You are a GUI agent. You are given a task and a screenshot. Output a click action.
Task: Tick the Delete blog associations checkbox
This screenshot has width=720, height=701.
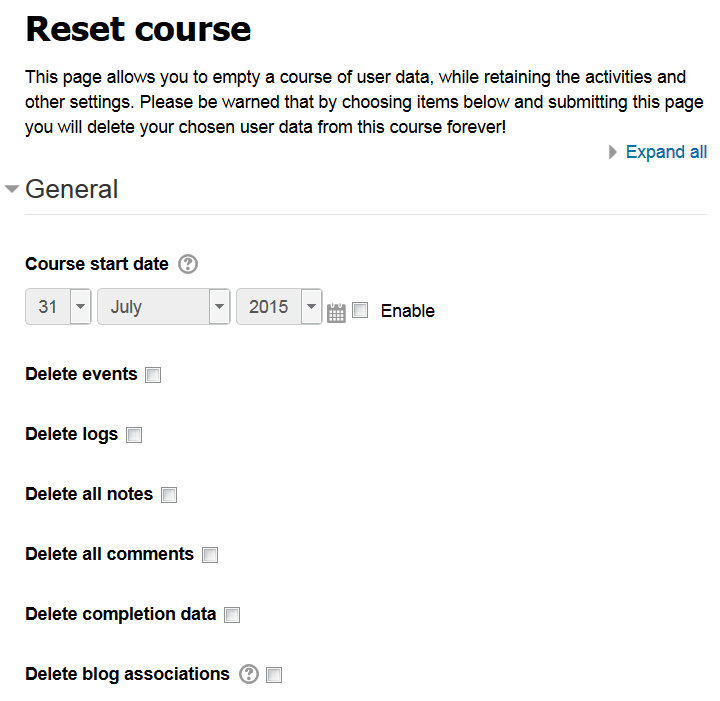point(274,675)
